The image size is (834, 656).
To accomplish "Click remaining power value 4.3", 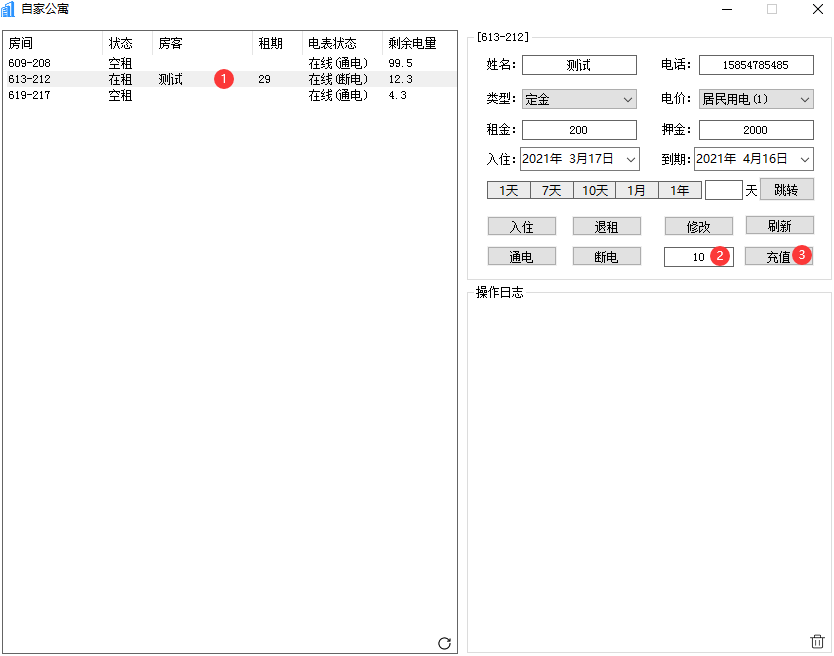I will 397,95.
